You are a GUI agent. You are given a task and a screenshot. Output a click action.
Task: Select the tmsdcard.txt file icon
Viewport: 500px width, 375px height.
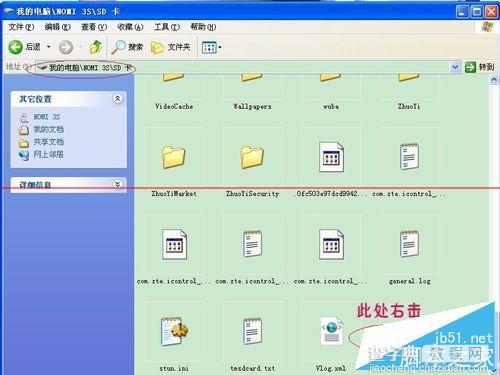point(252,331)
